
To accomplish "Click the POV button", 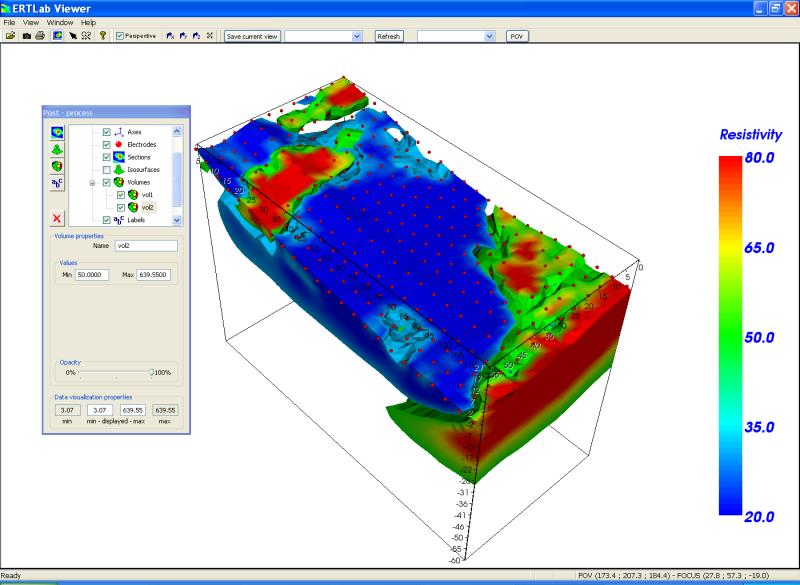I will click(x=517, y=36).
